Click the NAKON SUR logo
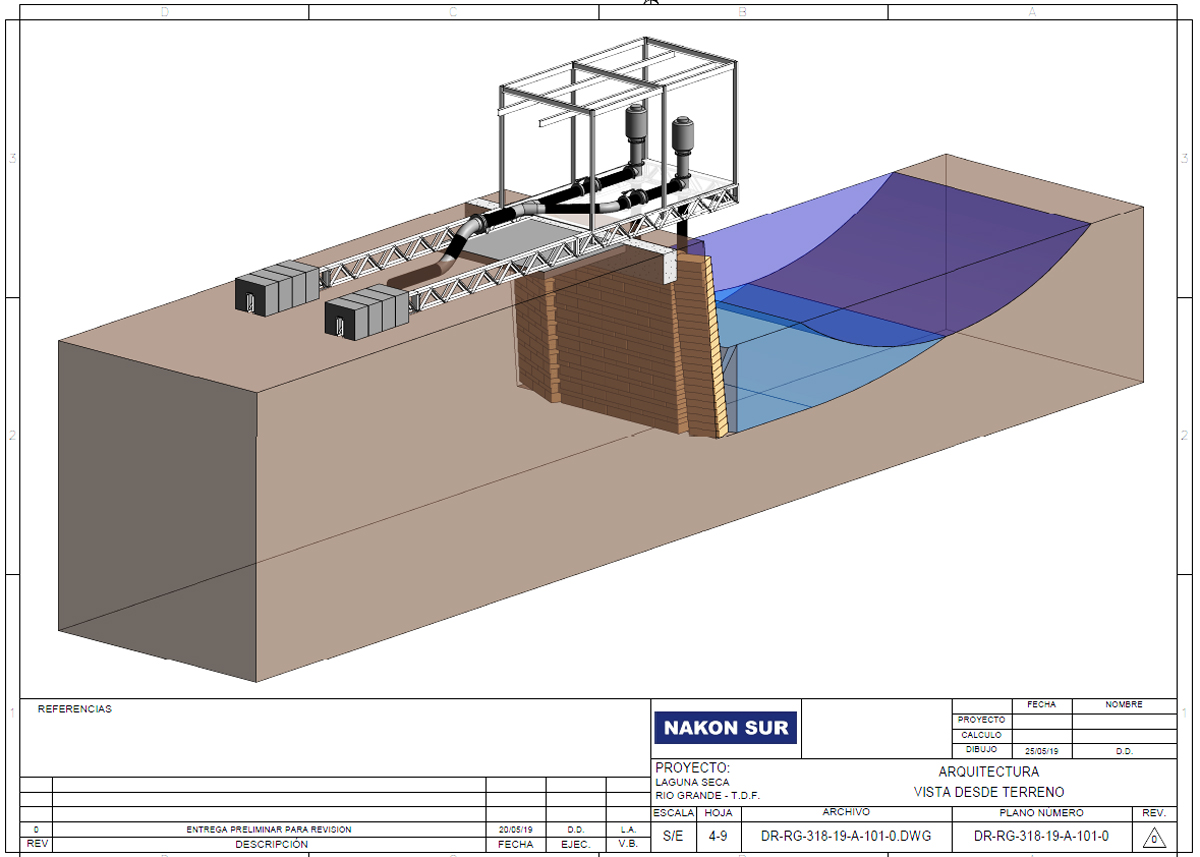The width and height of the screenshot is (1200, 857). click(726, 728)
